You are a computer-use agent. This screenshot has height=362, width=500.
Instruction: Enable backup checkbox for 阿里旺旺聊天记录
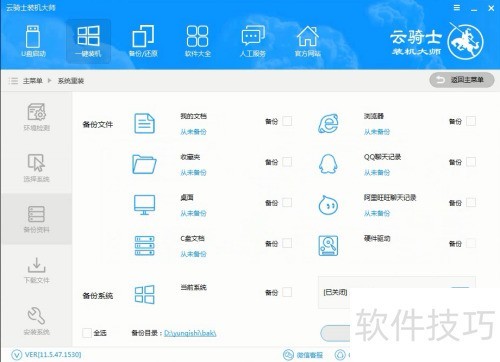click(x=471, y=203)
